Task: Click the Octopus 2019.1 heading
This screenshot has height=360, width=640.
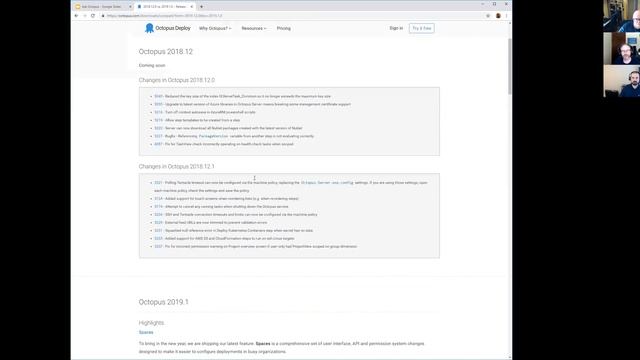Action: (164, 302)
